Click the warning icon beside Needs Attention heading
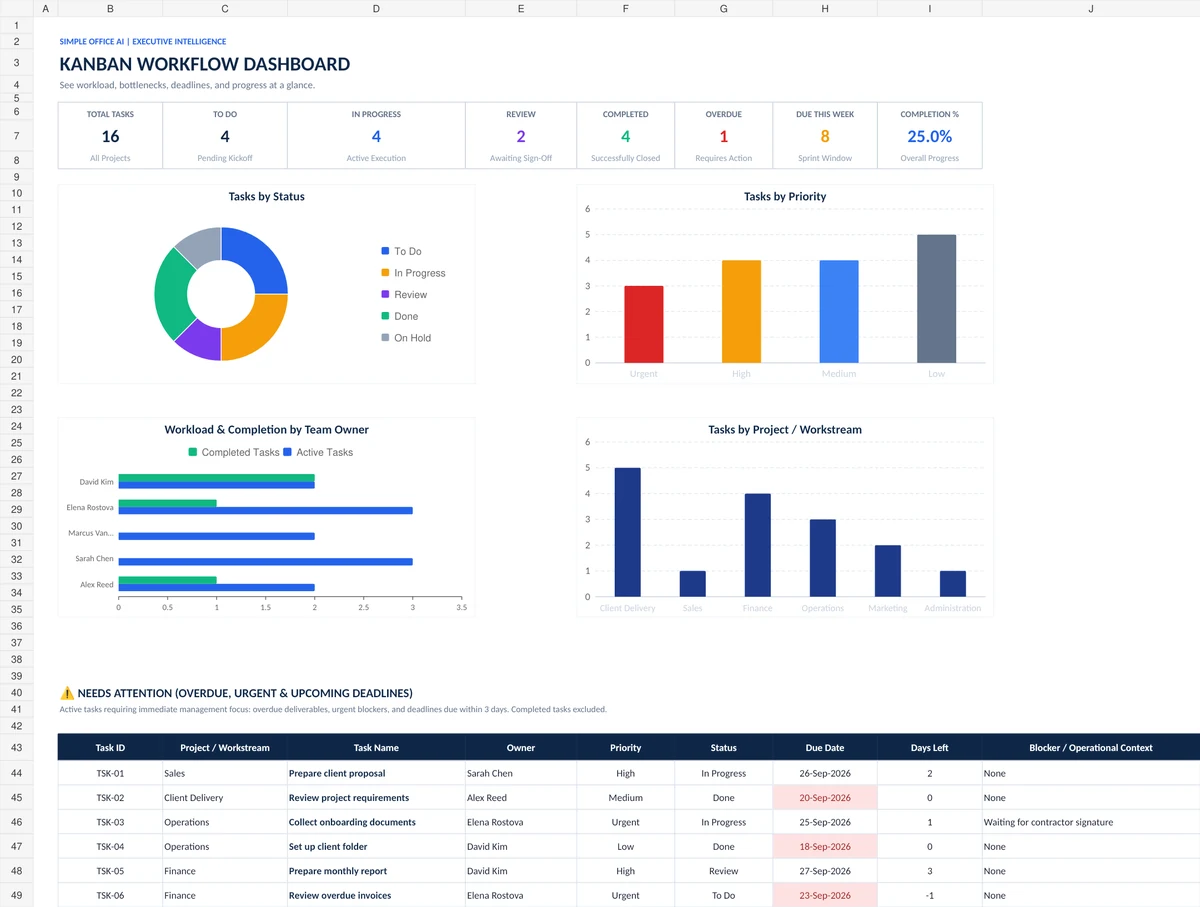This screenshot has width=1200, height=907. click(x=67, y=693)
